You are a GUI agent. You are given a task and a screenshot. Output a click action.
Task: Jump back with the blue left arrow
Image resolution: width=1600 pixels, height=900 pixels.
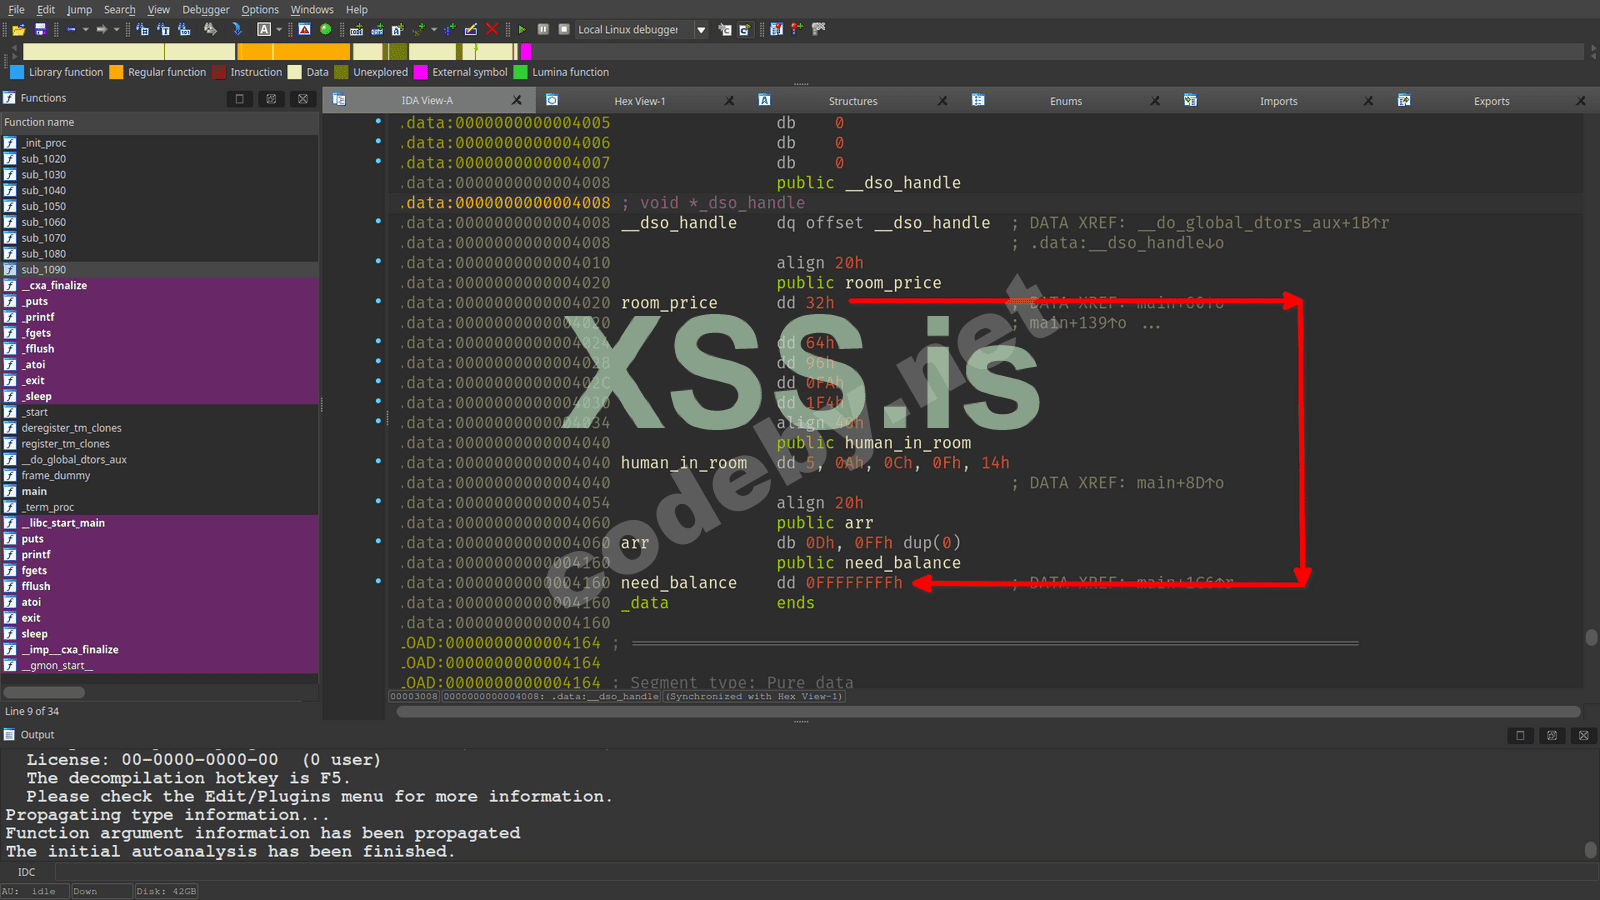pos(70,30)
